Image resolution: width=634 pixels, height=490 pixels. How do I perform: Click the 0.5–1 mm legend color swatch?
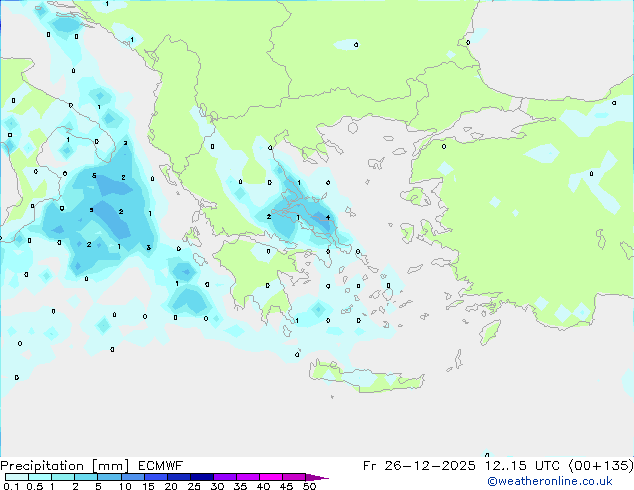[x=40, y=477]
